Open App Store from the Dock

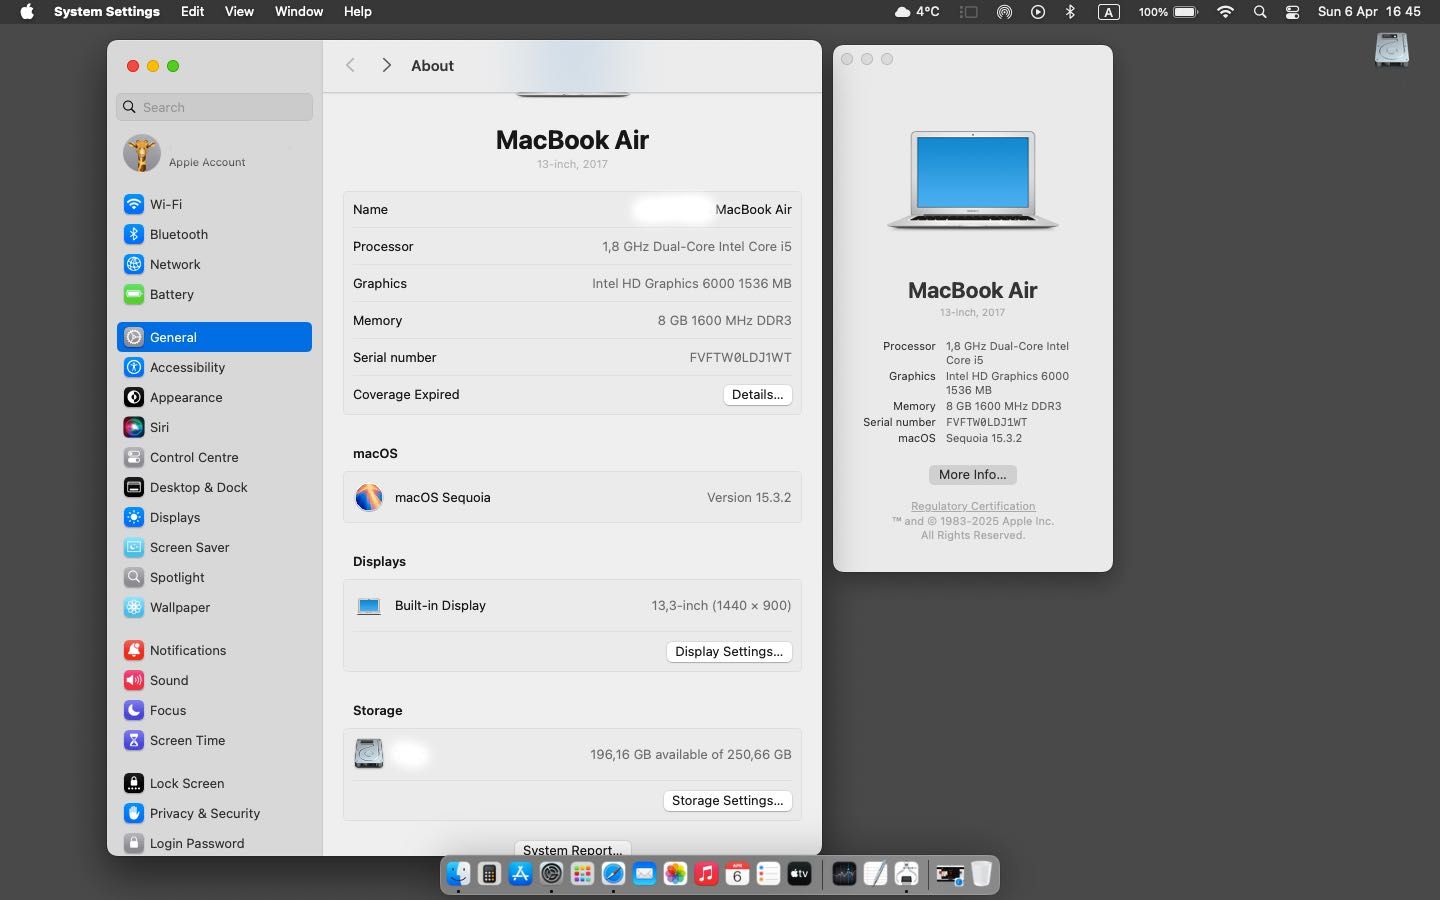(520, 874)
